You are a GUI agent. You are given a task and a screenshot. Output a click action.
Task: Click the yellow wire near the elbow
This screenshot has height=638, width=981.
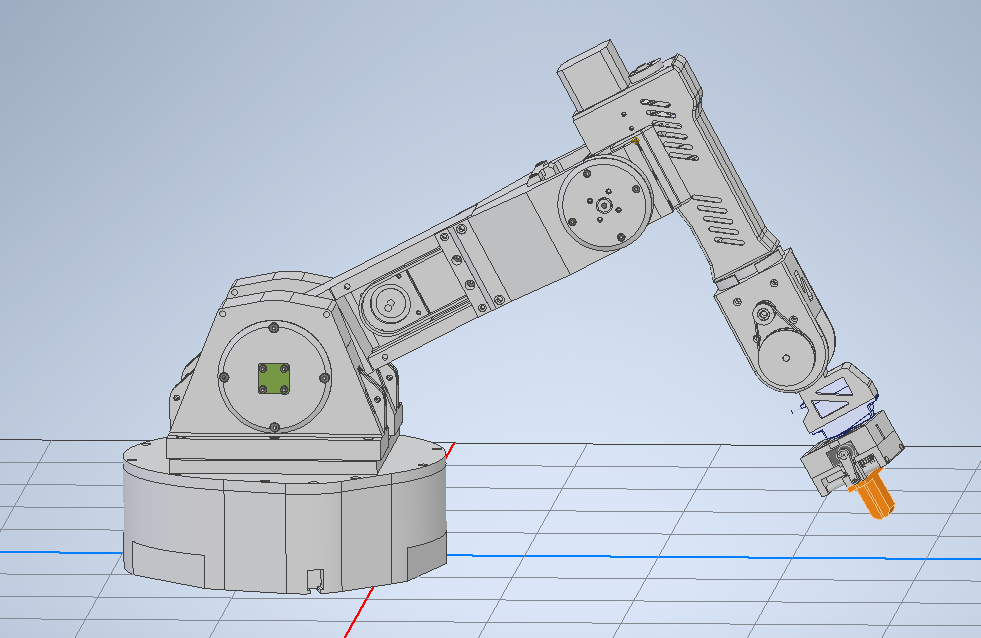[636, 140]
